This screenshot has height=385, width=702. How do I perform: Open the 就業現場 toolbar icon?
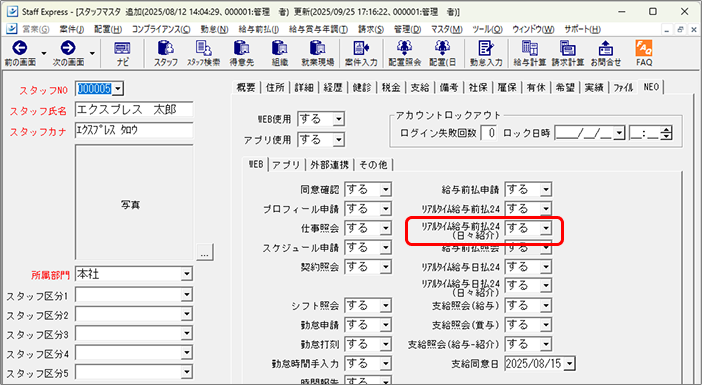(x=318, y=53)
